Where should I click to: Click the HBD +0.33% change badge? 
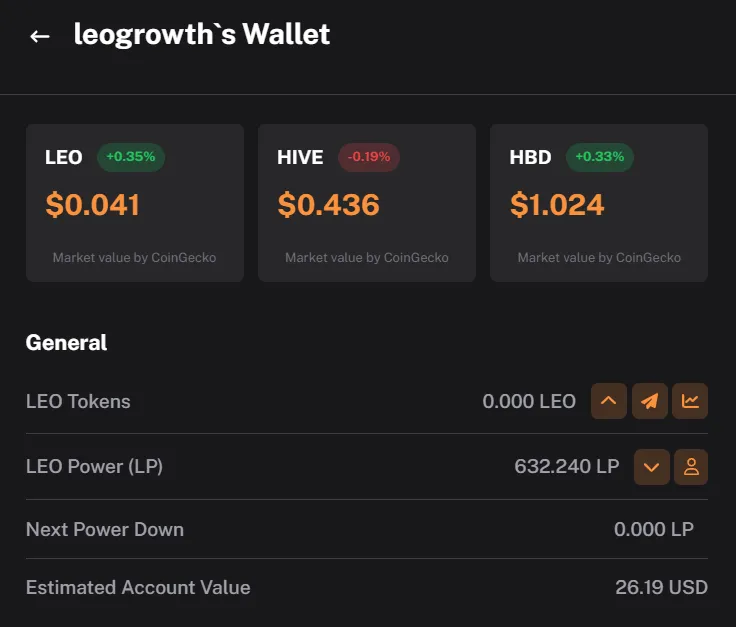[599, 157]
